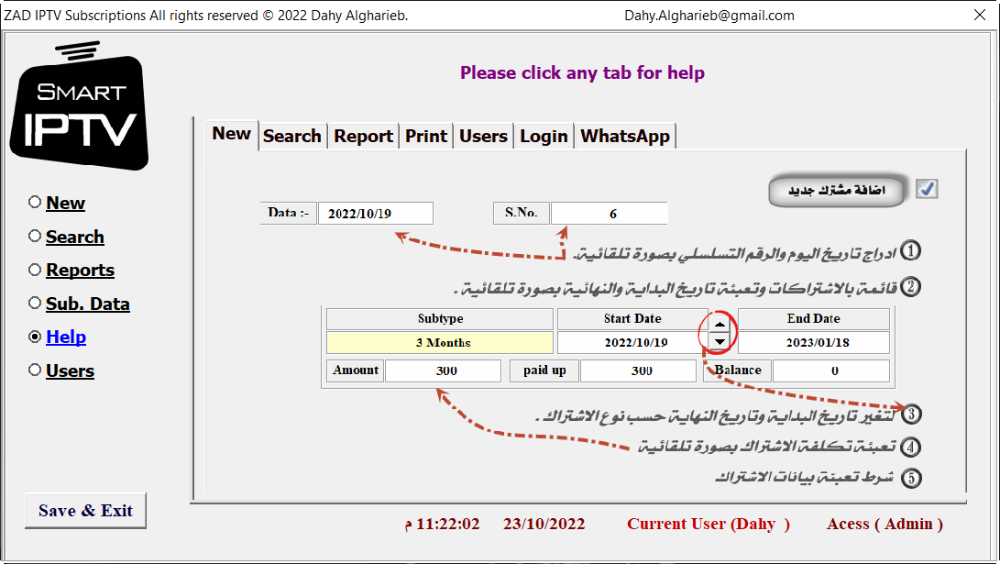Open the 3 Months subtype field
Image resolution: width=1000 pixels, height=564 pixels.
(440, 343)
